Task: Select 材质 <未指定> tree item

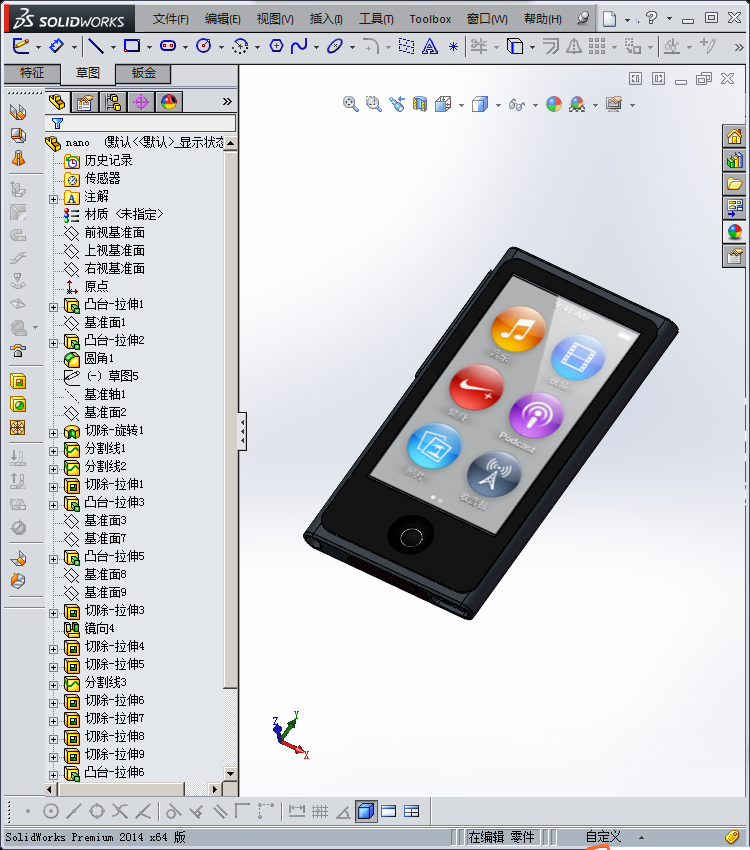Action: pos(124,215)
